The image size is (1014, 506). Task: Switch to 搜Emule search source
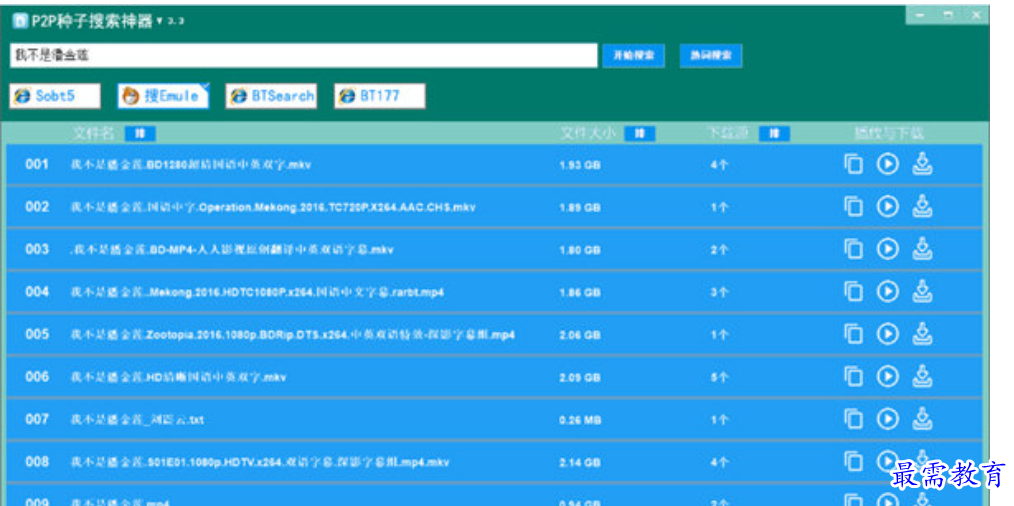pos(164,96)
